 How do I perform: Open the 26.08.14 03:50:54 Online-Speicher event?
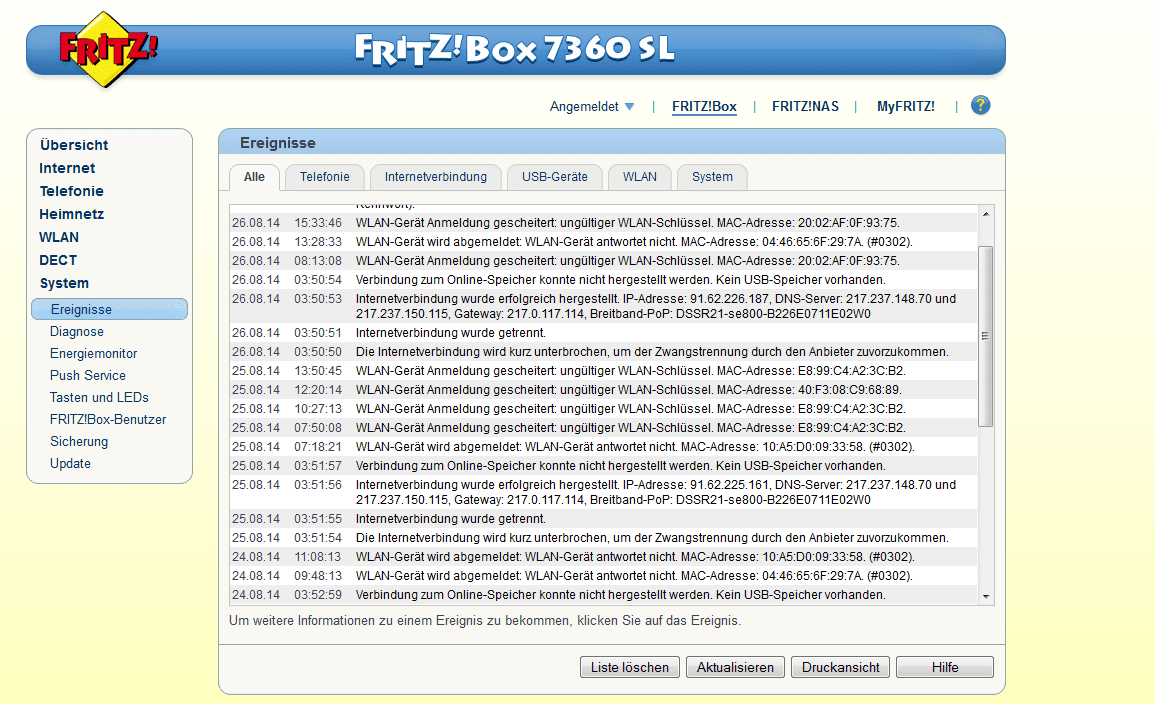pos(603,280)
